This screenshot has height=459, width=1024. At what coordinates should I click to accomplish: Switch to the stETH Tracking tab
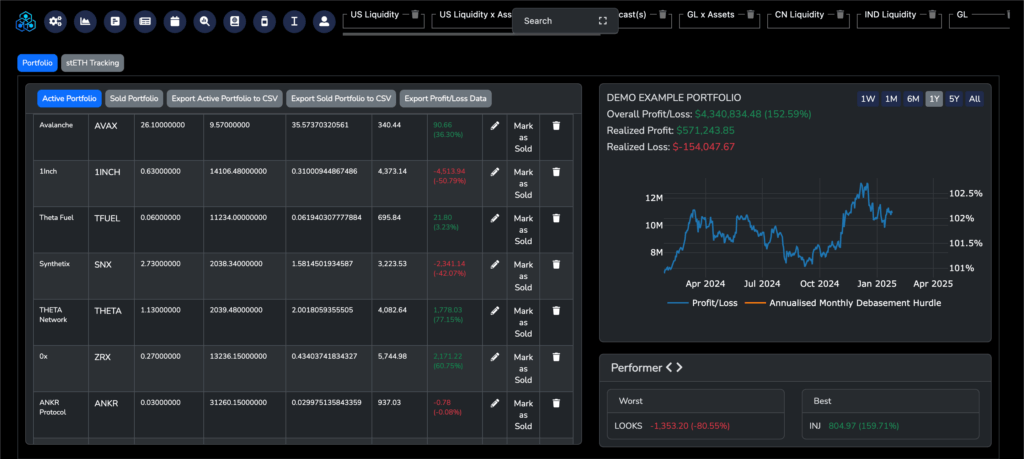92,63
